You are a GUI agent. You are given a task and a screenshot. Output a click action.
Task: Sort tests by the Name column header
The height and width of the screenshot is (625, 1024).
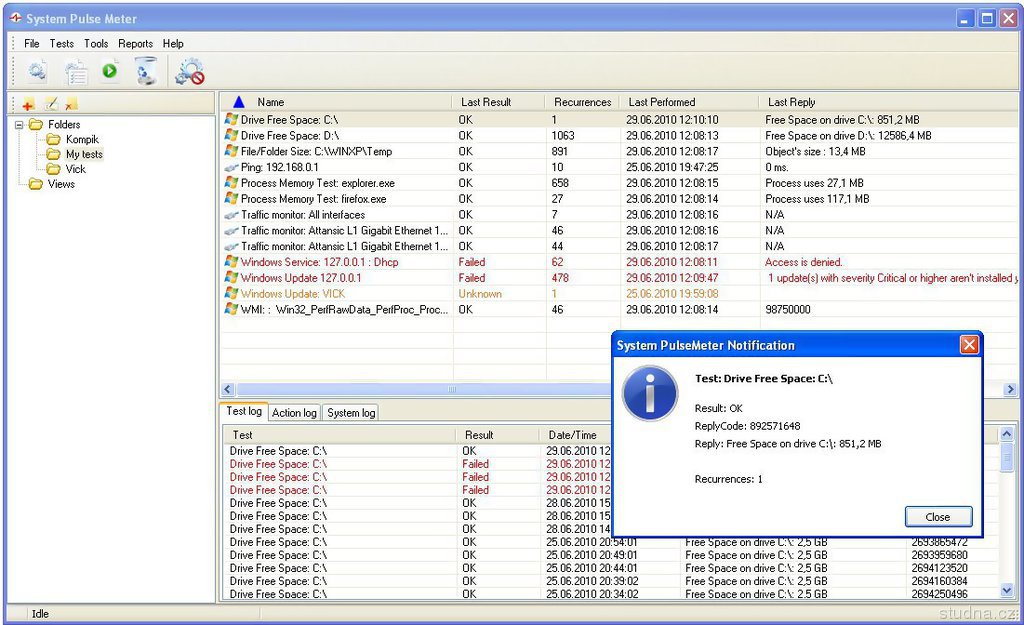coord(270,102)
